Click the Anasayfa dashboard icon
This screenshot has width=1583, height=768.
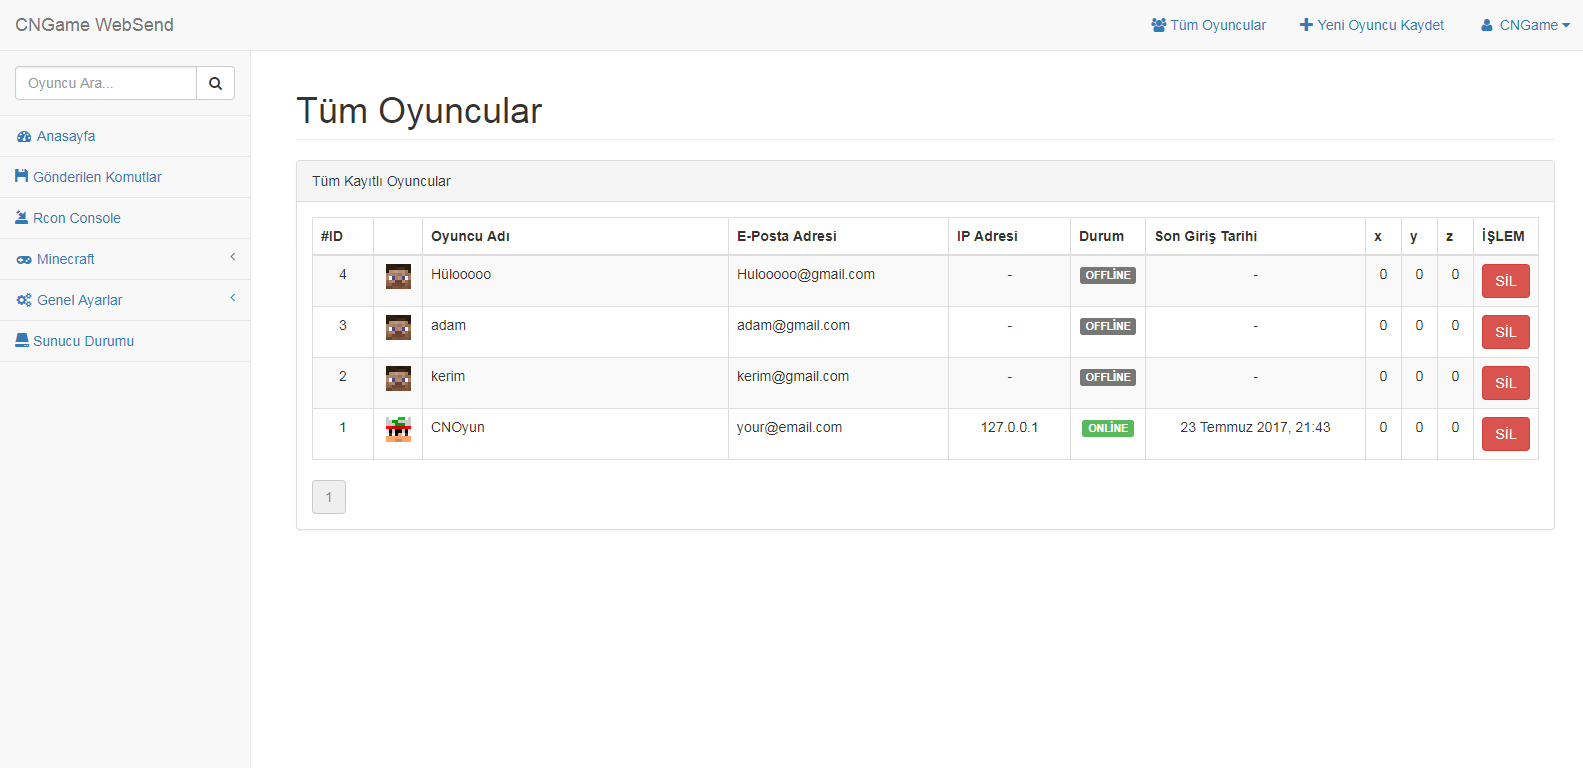pos(24,137)
